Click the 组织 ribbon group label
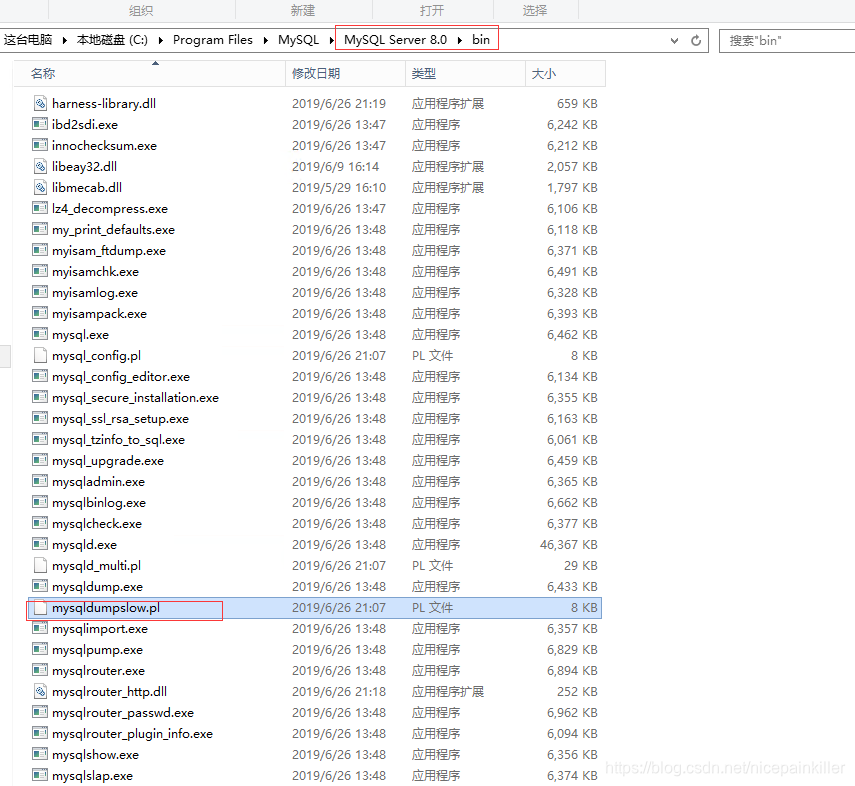855x786 pixels. (141, 10)
